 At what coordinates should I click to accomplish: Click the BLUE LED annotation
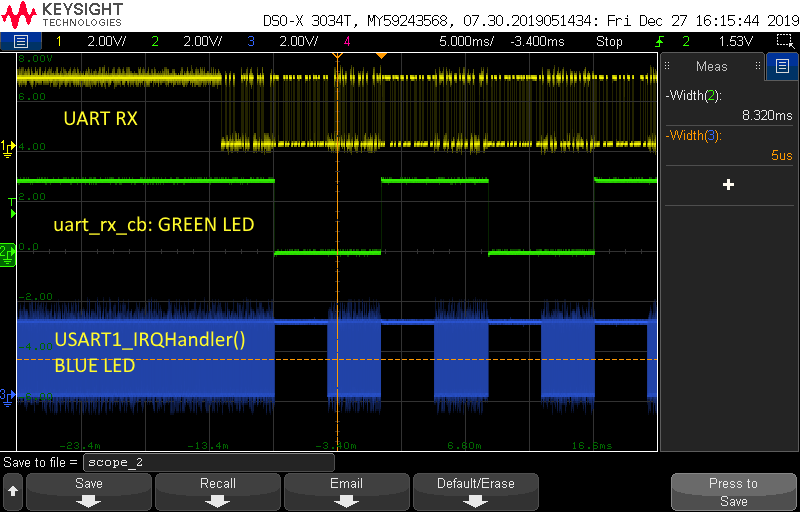point(95,365)
